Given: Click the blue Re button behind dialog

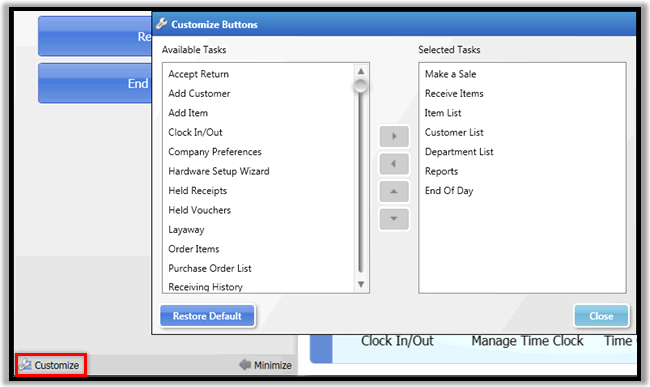Looking at the screenshot, I should tap(95, 36).
